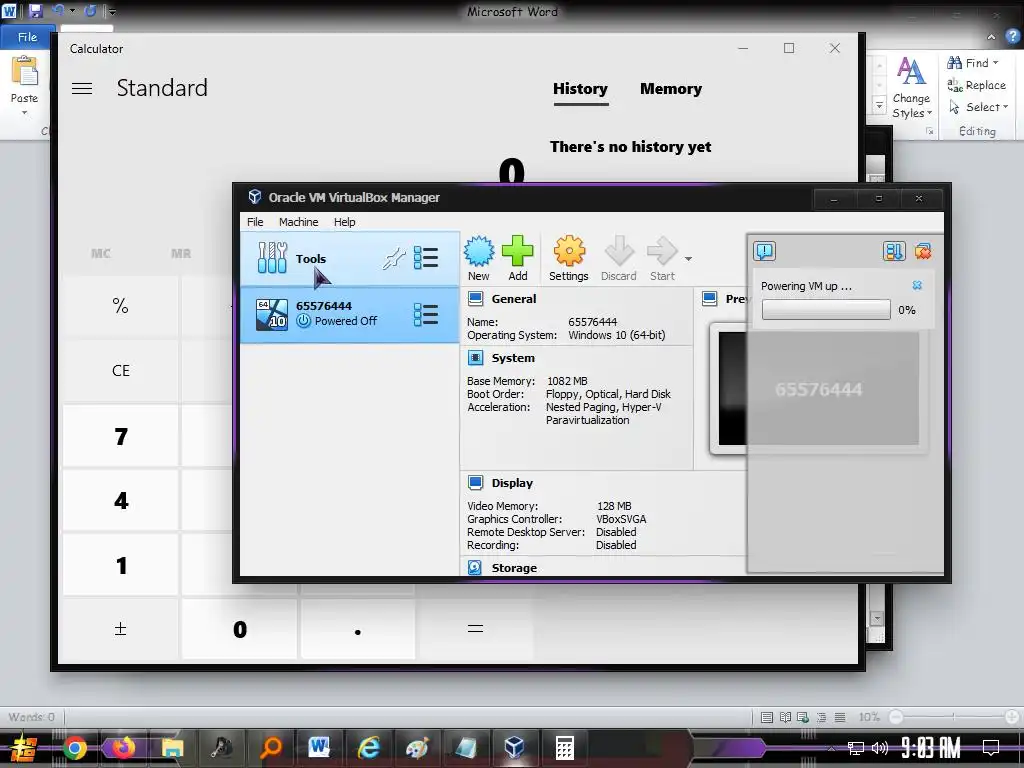Click the Word Save quick access icon

click(x=35, y=11)
